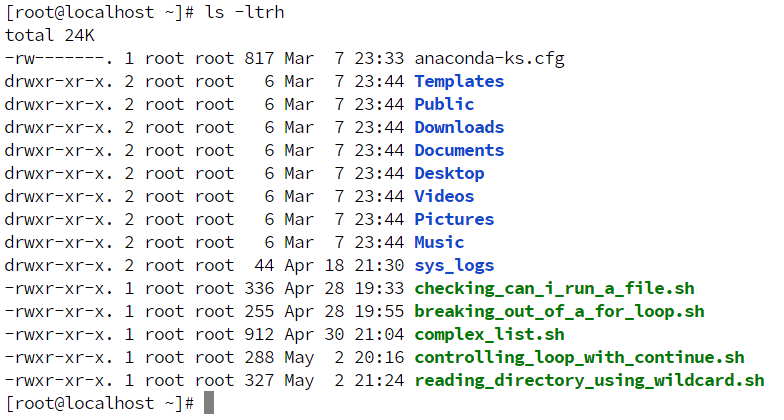Click the 'total 24K' output line
The width and height of the screenshot is (784, 420).
coord(50,35)
